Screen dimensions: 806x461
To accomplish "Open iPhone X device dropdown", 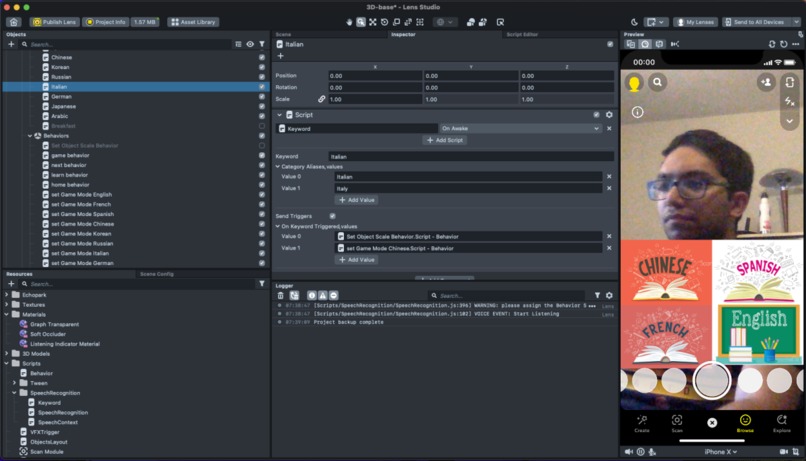I will (x=720, y=452).
